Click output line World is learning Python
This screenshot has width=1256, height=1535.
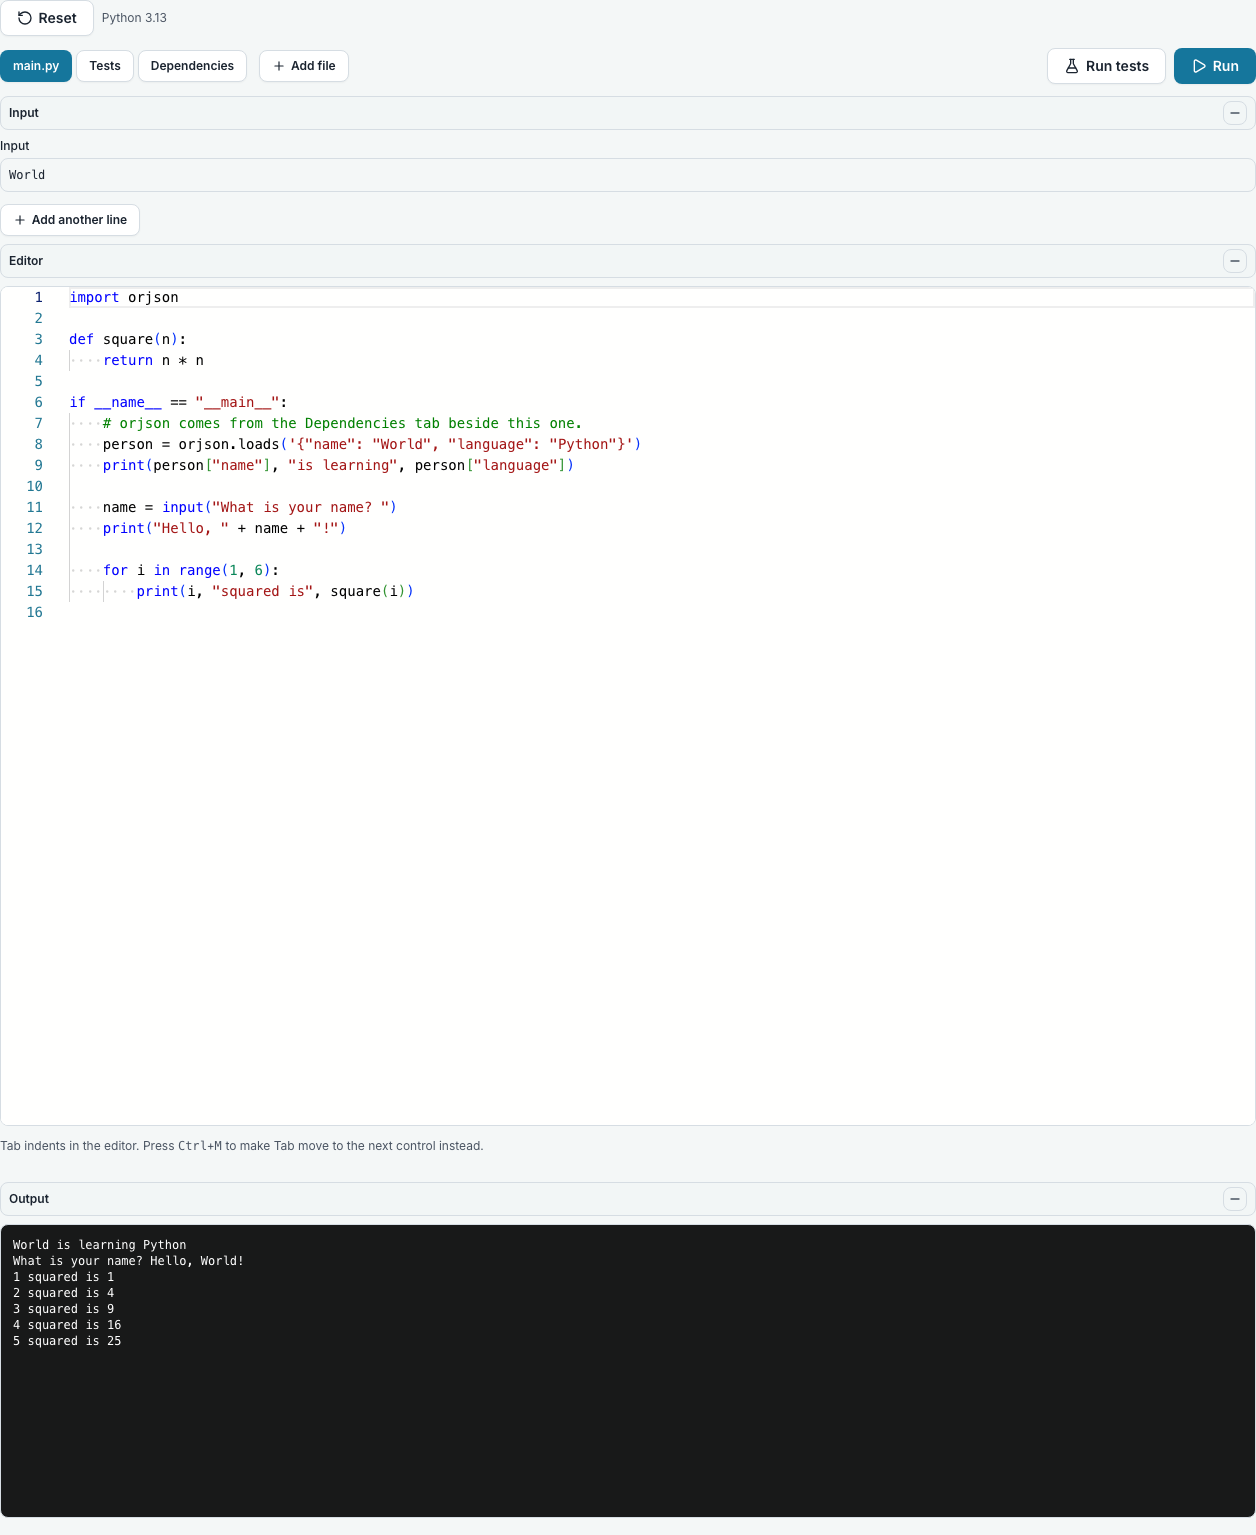coord(99,1245)
